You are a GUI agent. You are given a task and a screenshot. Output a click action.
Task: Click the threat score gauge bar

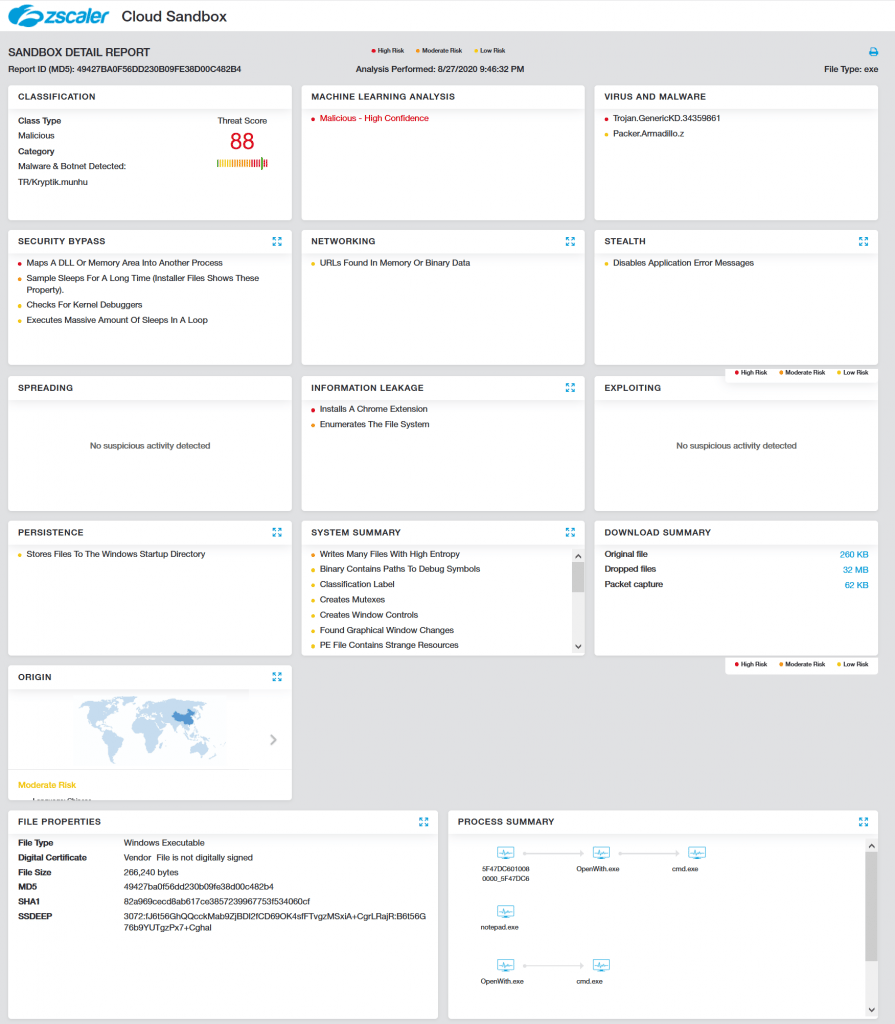(242, 163)
